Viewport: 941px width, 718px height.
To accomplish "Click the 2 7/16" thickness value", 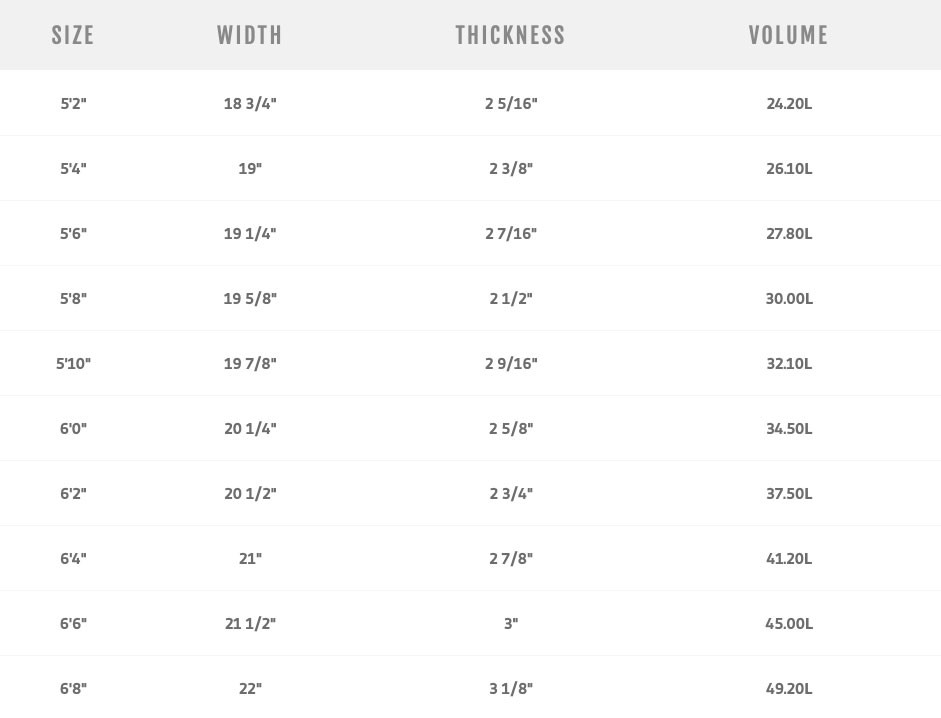I will coord(511,233).
